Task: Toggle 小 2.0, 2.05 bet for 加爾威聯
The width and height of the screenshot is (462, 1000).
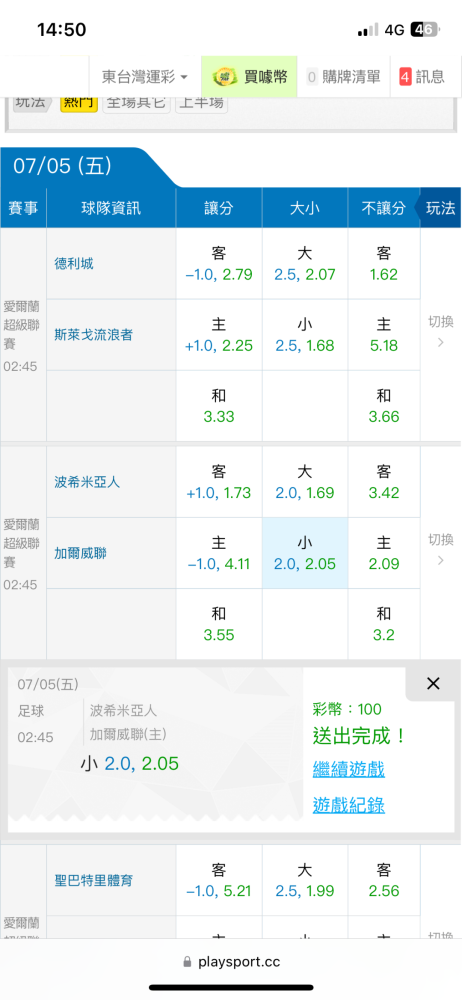Action: pos(305,553)
